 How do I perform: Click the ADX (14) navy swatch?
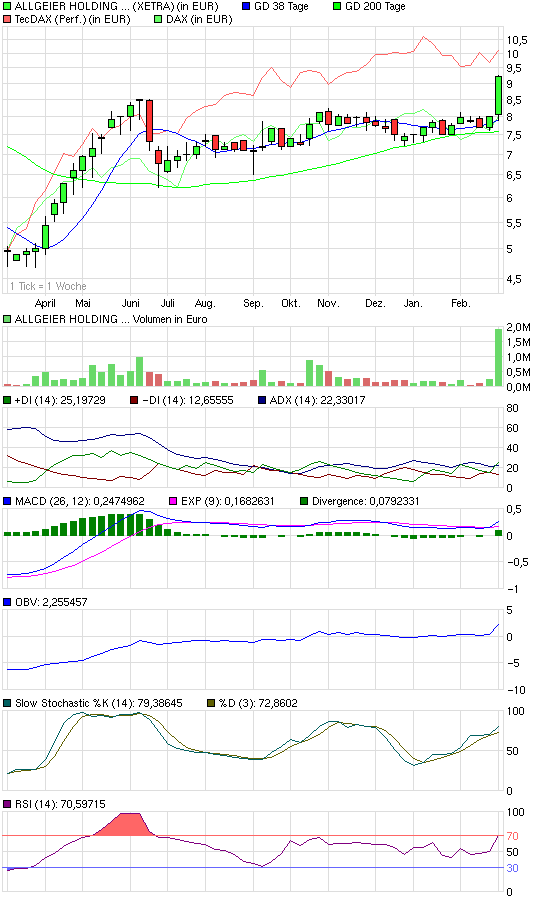[261, 400]
